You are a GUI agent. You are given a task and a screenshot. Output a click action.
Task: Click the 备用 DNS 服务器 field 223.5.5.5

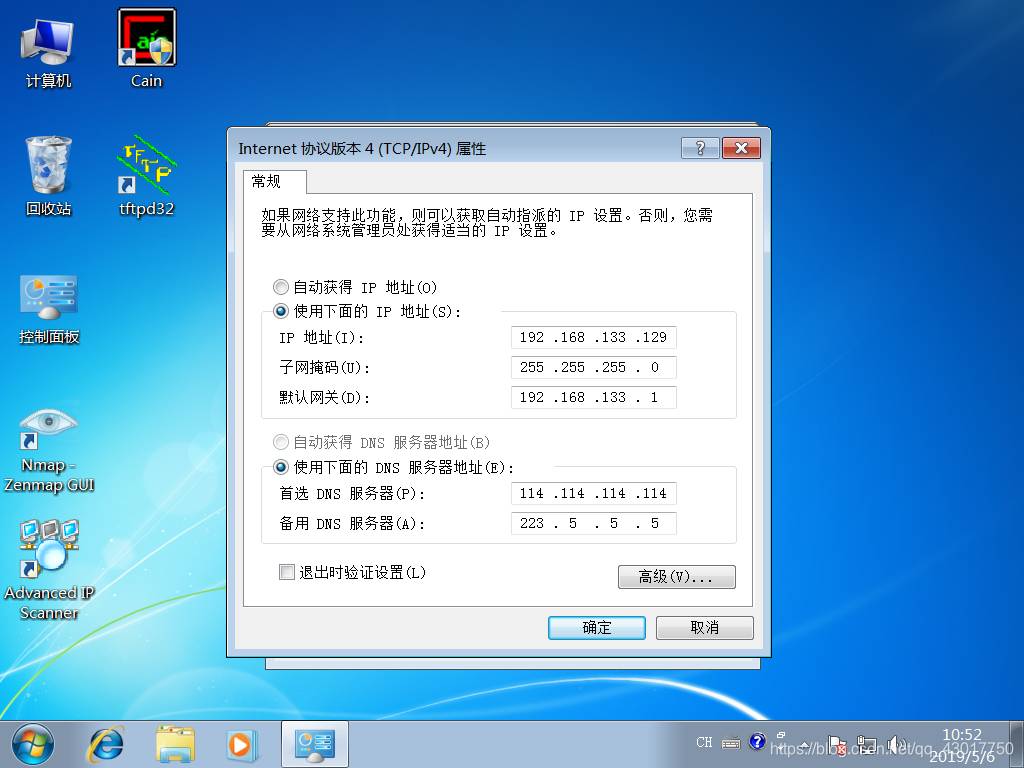click(594, 523)
